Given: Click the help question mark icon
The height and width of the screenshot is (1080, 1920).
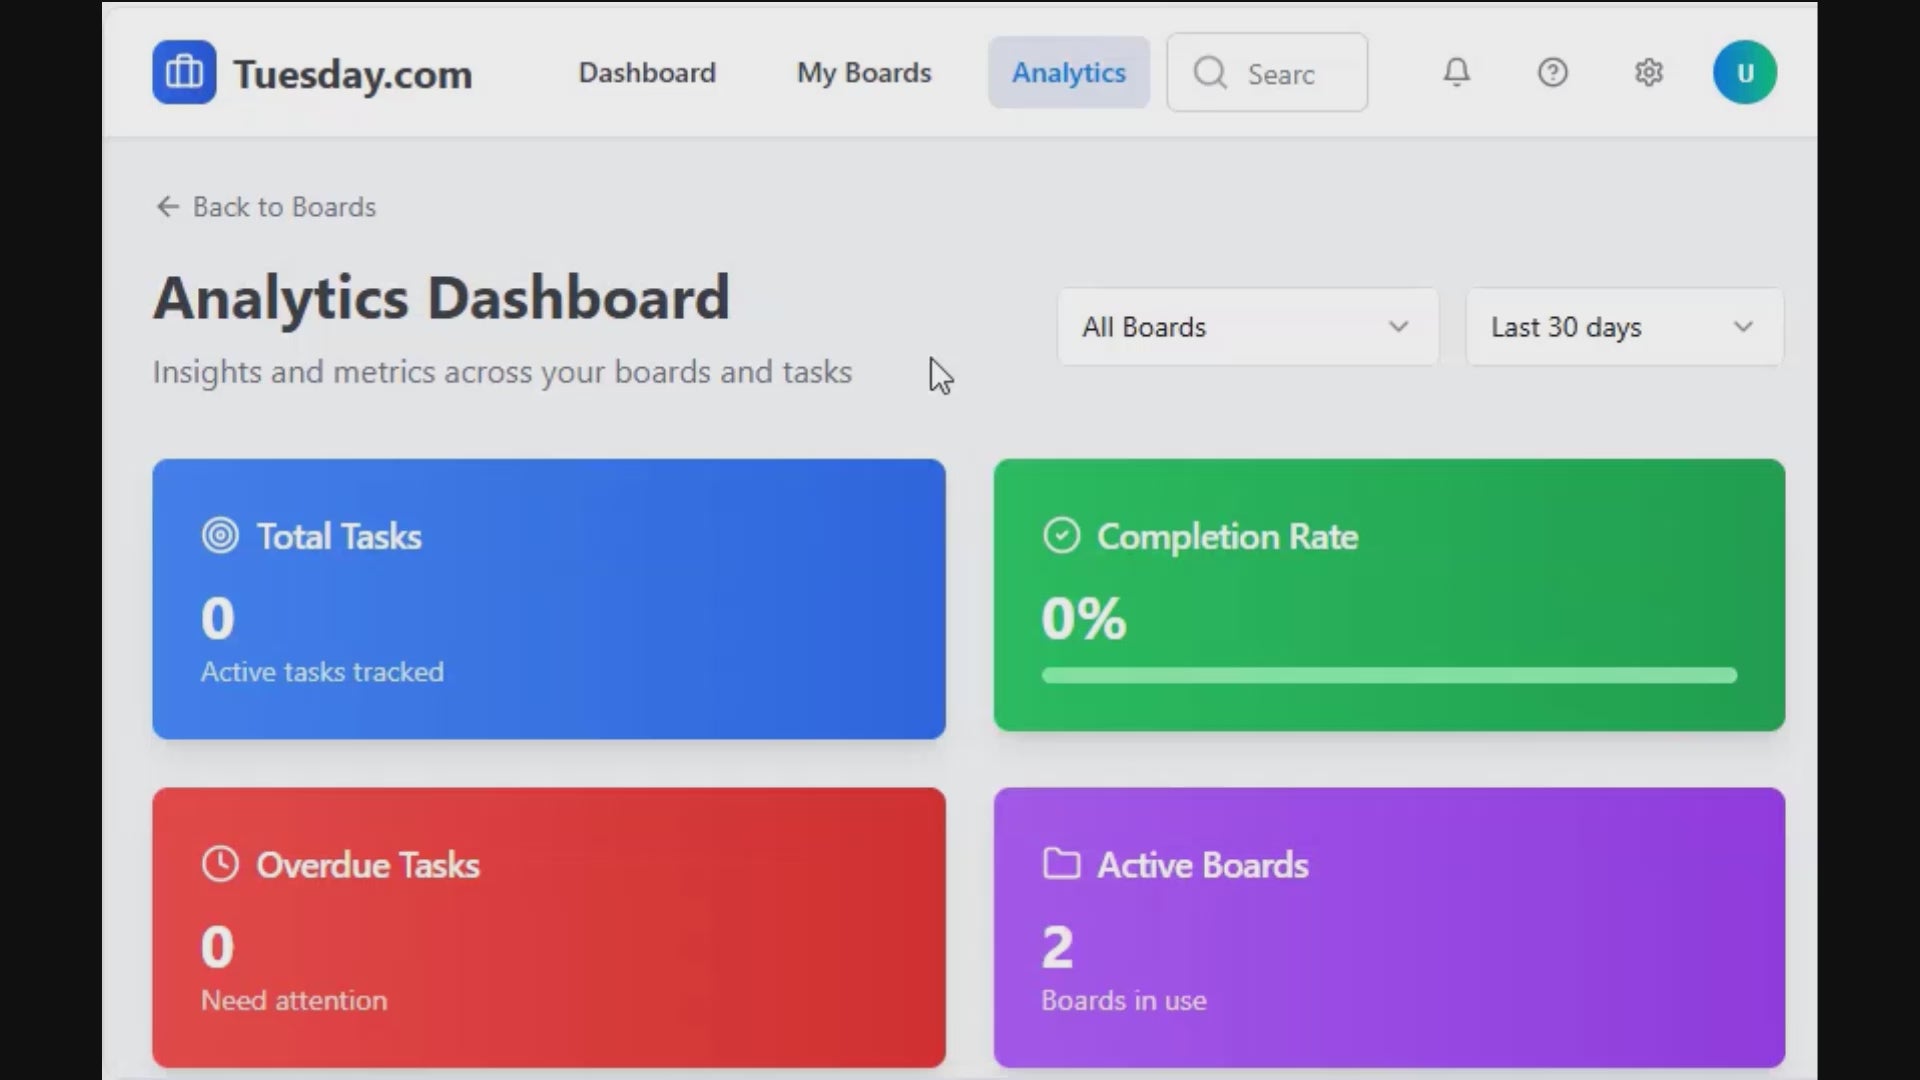Looking at the screenshot, I should click(x=1552, y=72).
